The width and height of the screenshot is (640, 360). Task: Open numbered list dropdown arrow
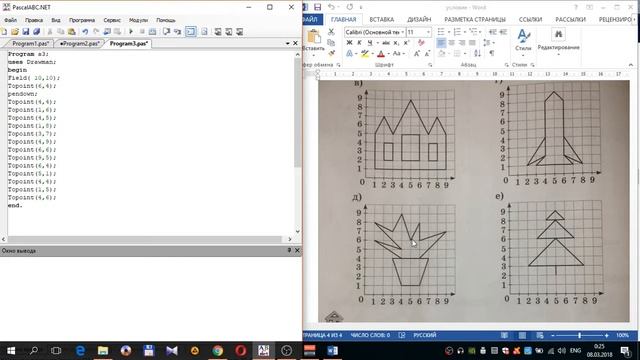tap(465, 32)
